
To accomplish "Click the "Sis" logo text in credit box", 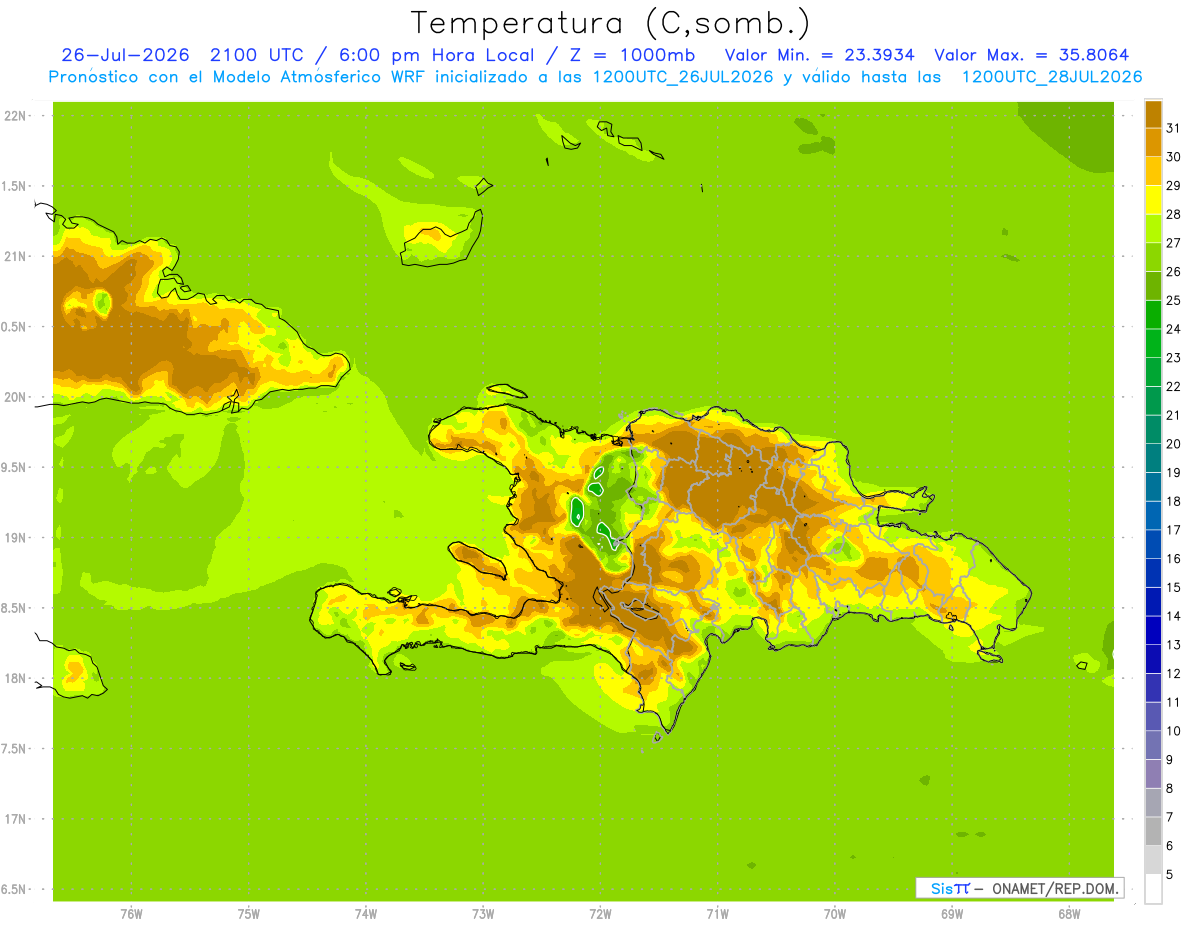I will click(x=941, y=888).
